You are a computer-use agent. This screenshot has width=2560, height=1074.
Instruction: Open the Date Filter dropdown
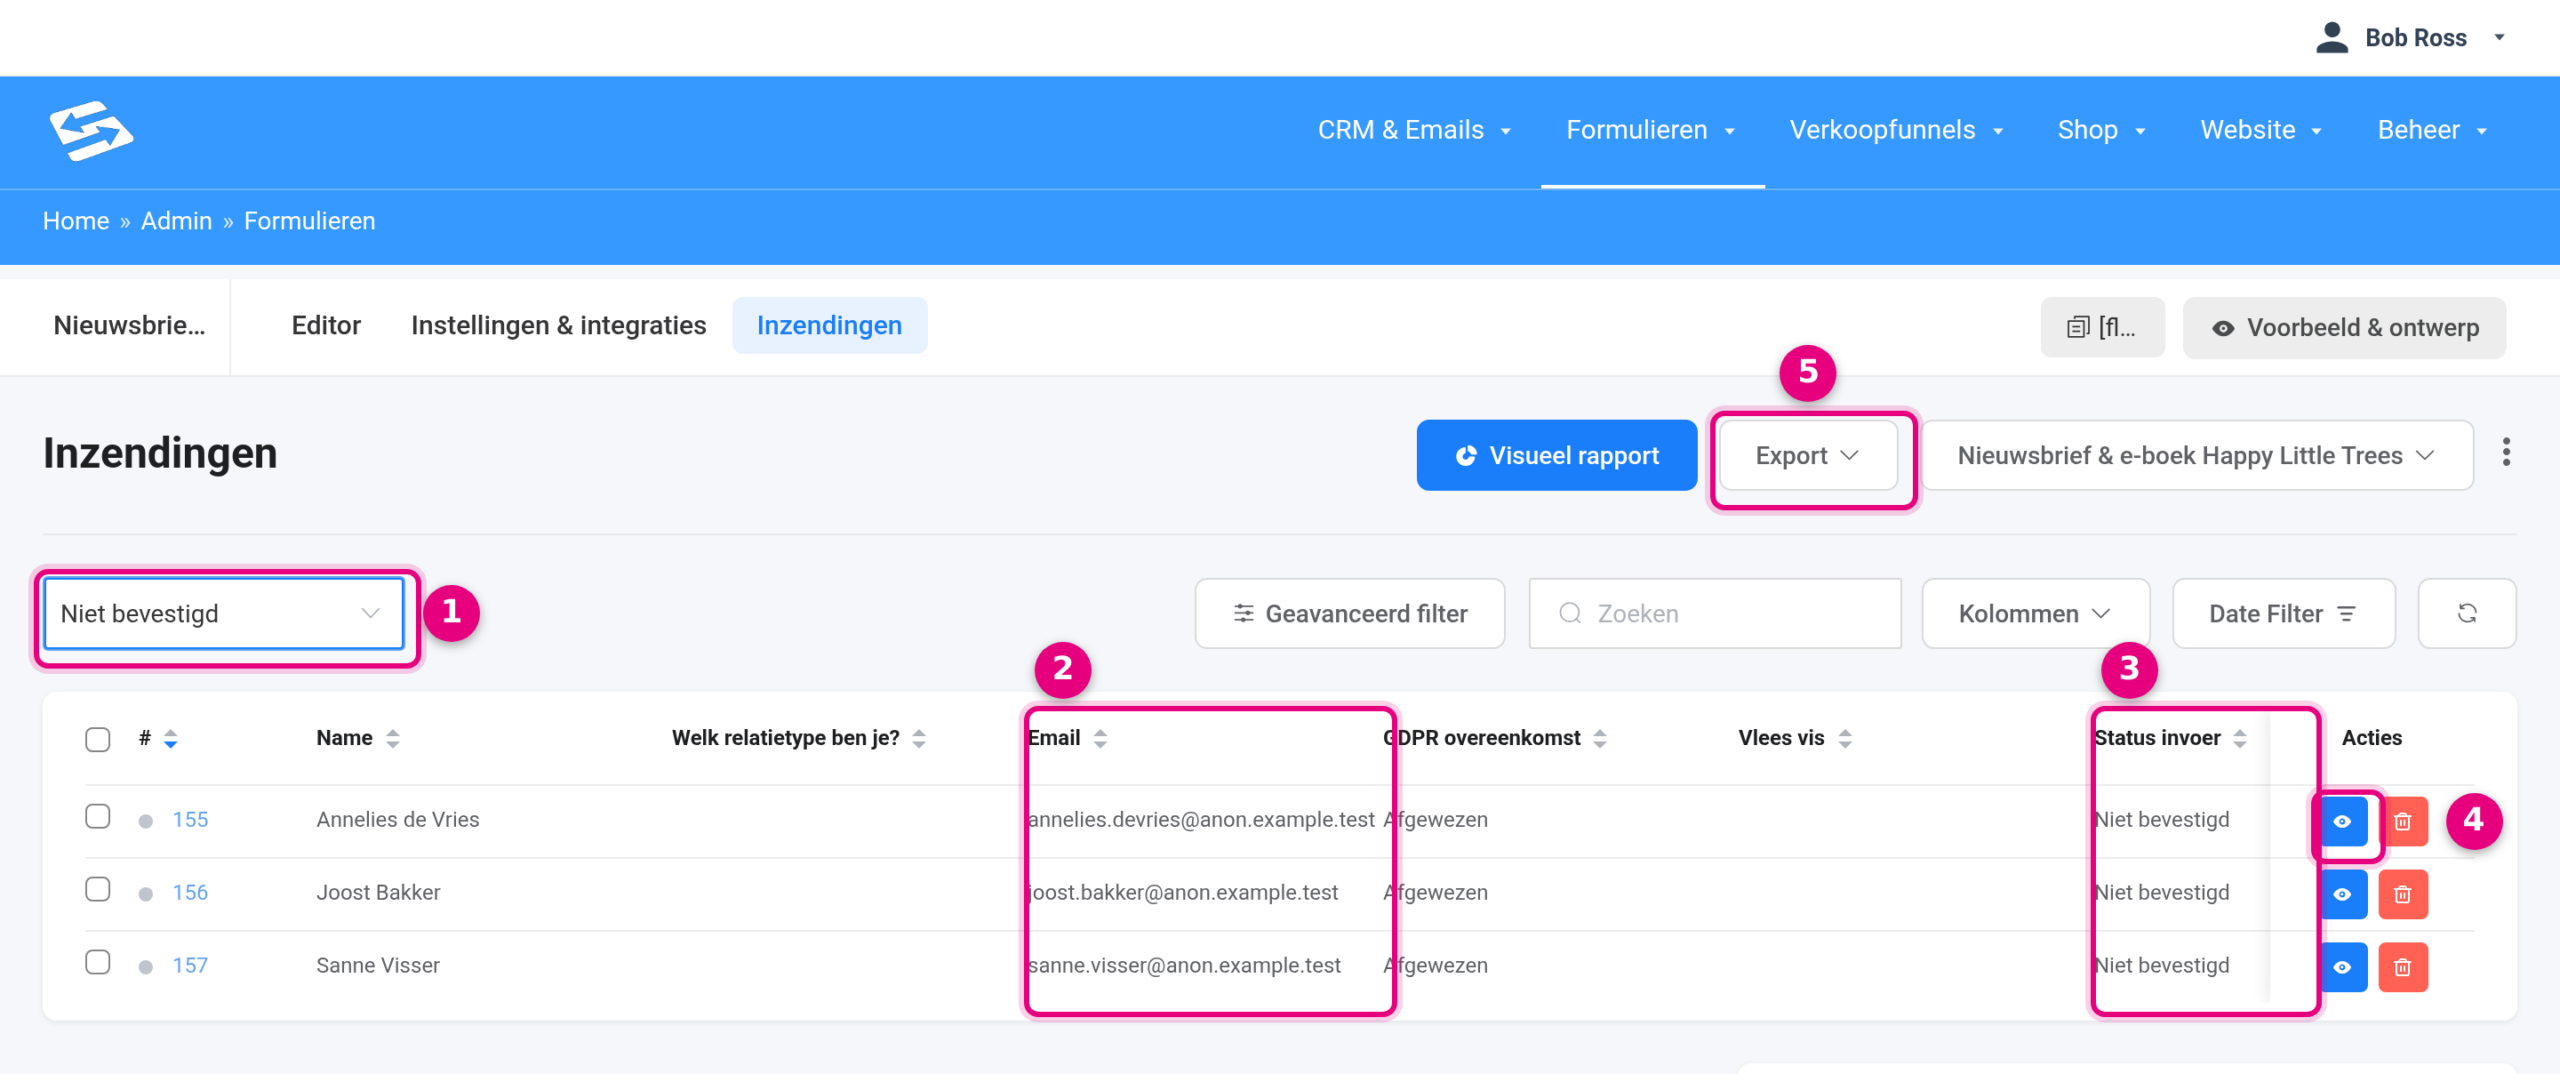[2283, 613]
